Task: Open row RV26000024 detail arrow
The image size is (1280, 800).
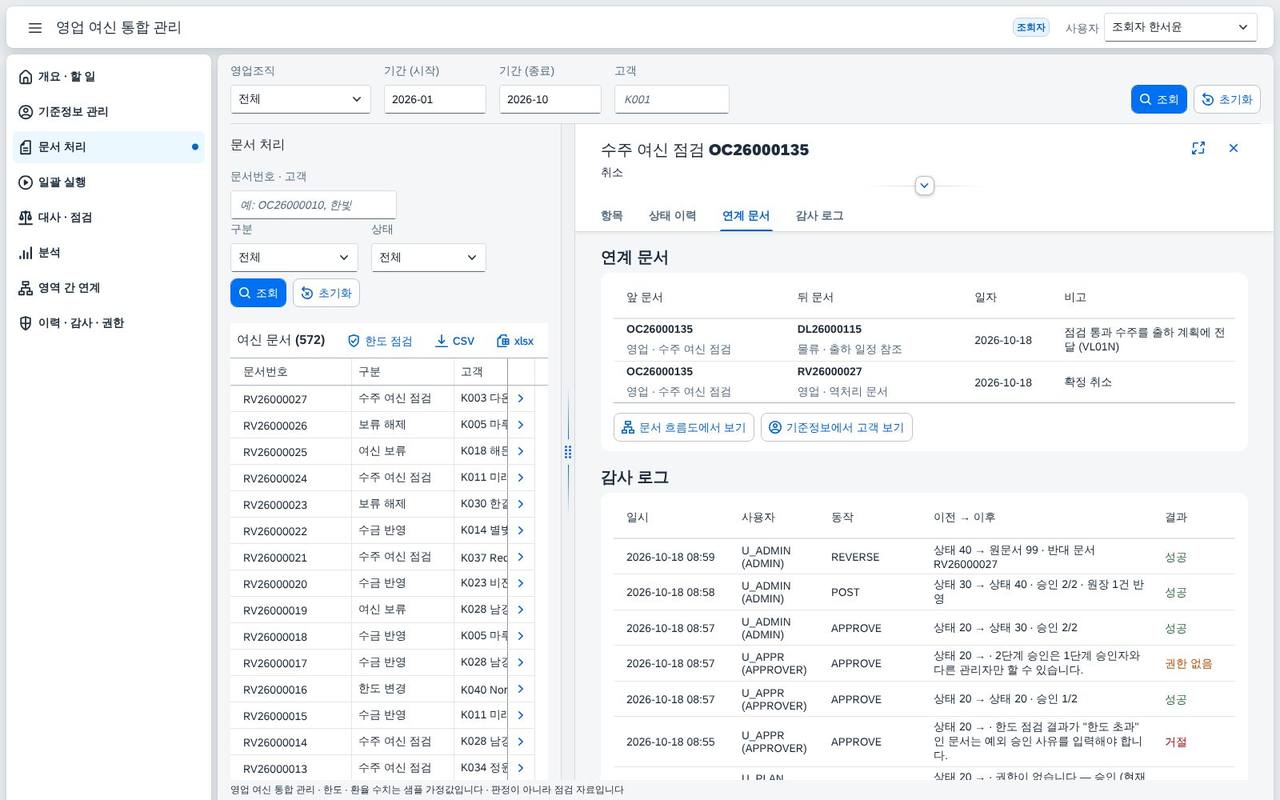Action: (x=520, y=478)
